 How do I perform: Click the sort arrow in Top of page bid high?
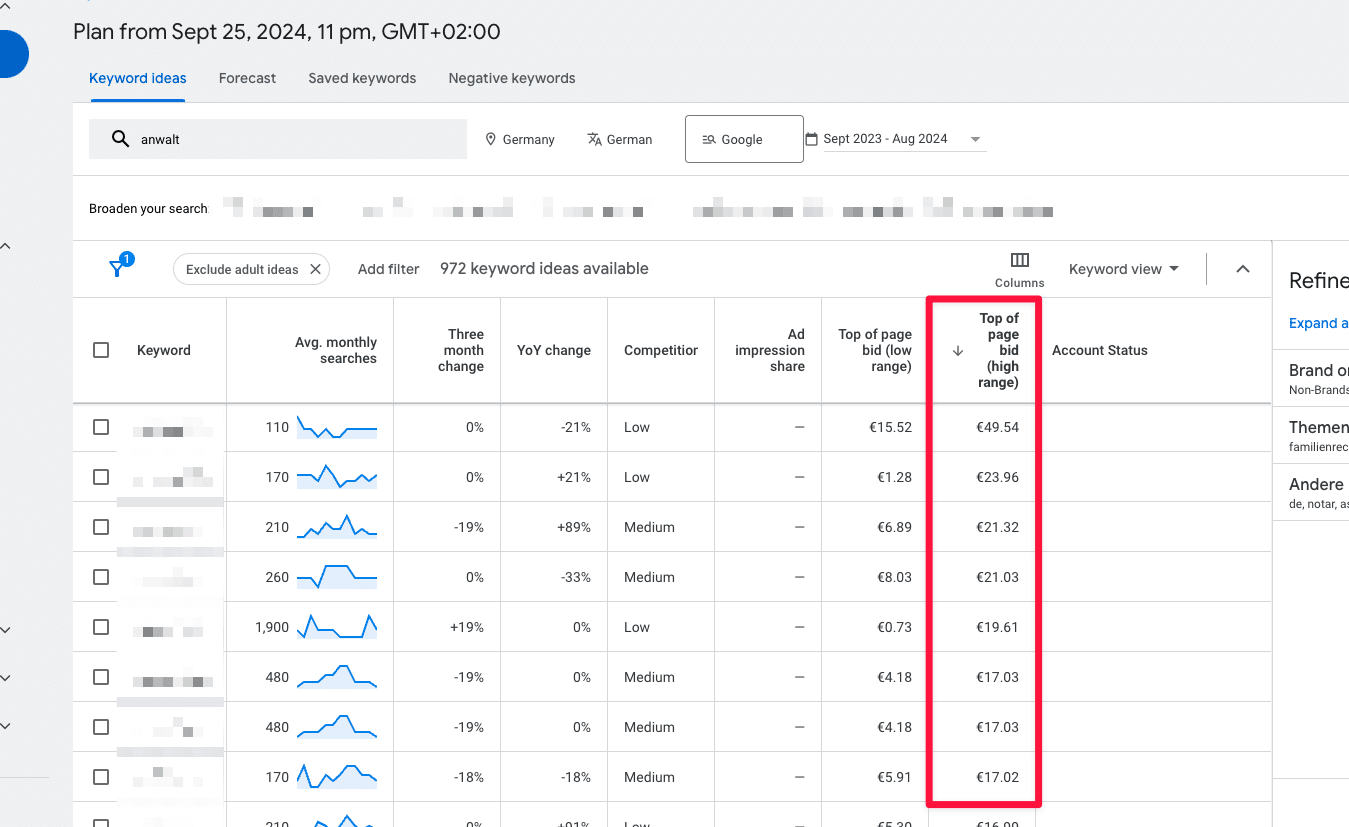coord(957,351)
